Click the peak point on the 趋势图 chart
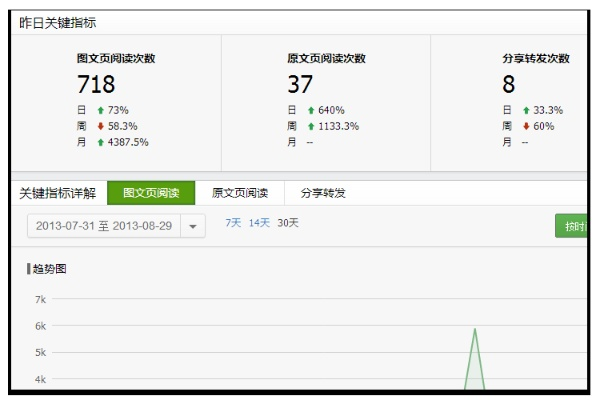Screen dimensions: 600x400 [475, 328]
